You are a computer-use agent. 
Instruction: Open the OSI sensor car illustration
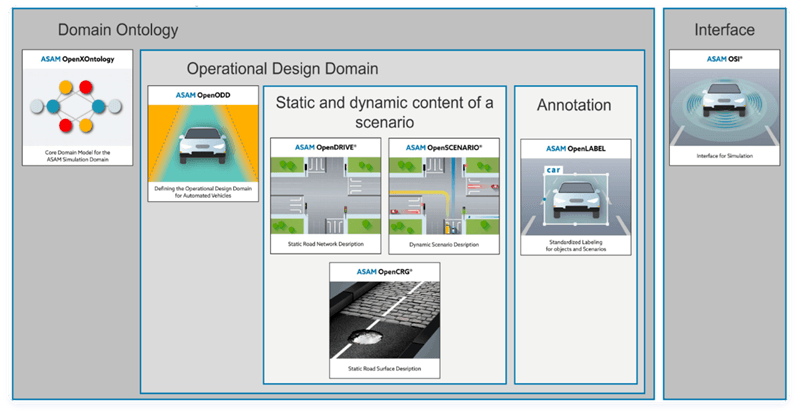tap(724, 107)
